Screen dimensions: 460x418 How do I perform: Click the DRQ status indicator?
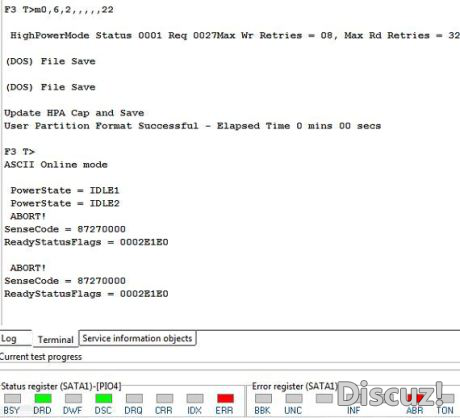134,398
